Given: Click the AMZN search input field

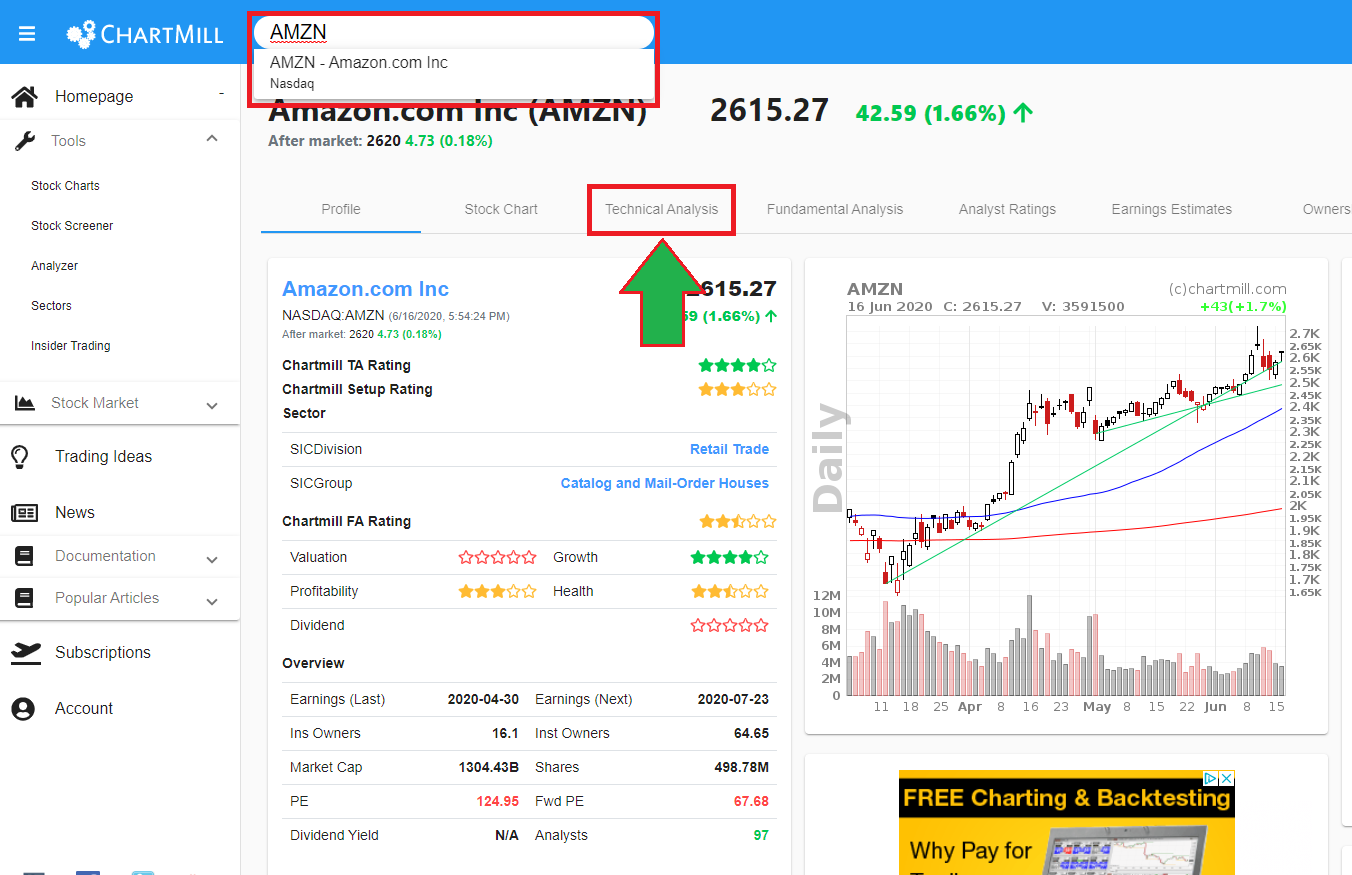Looking at the screenshot, I should click(454, 32).
